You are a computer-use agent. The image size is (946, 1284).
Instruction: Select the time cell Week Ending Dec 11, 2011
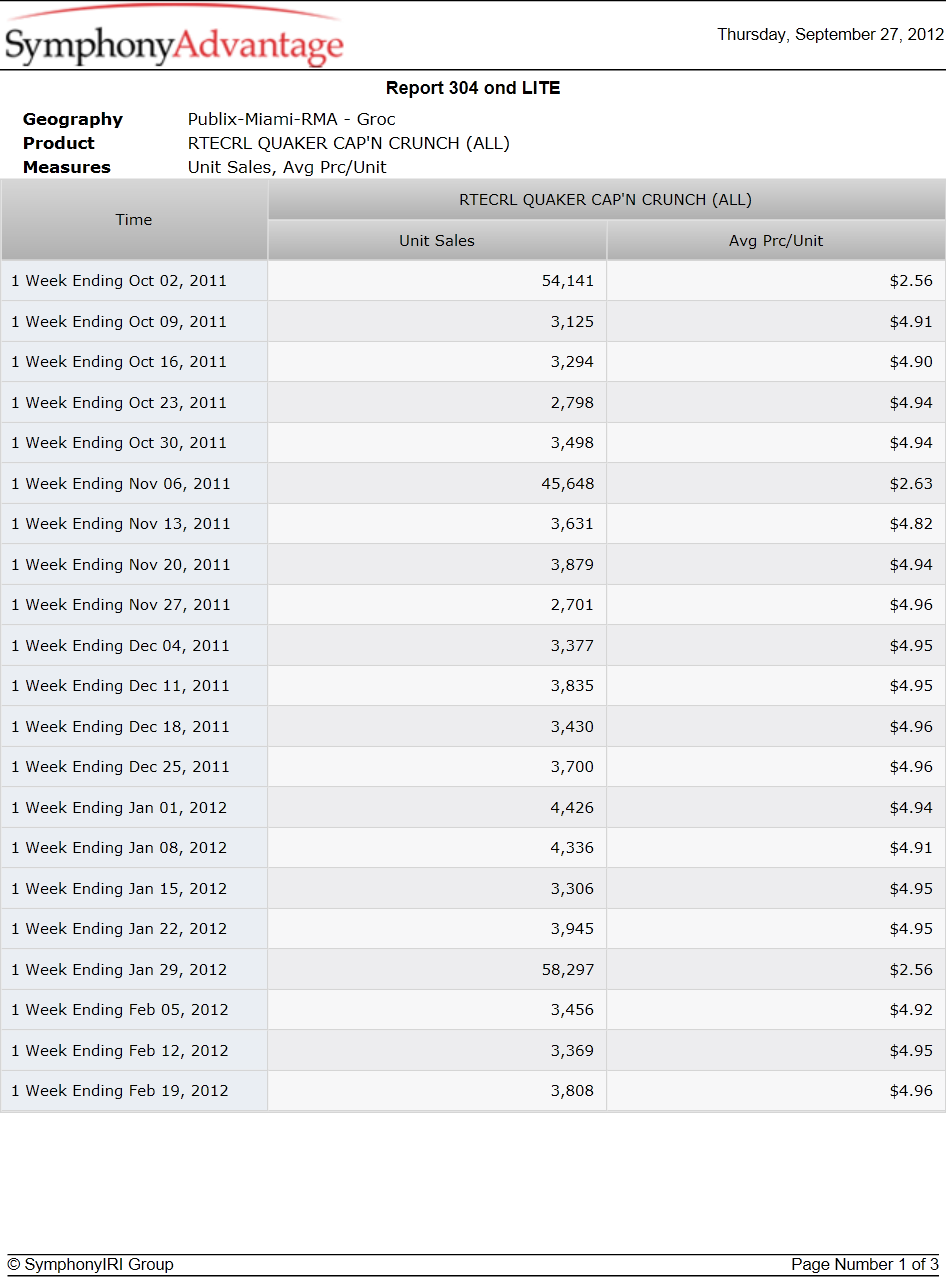coord(134,686)
